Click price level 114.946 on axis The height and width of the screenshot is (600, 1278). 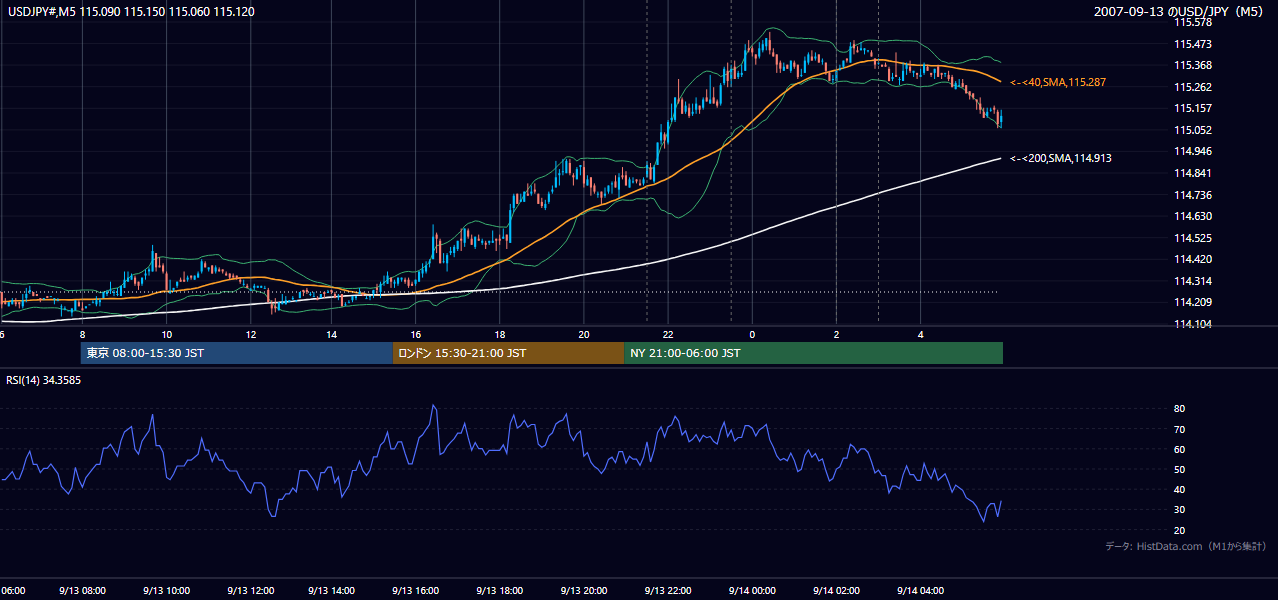[x=1192, y=151]
